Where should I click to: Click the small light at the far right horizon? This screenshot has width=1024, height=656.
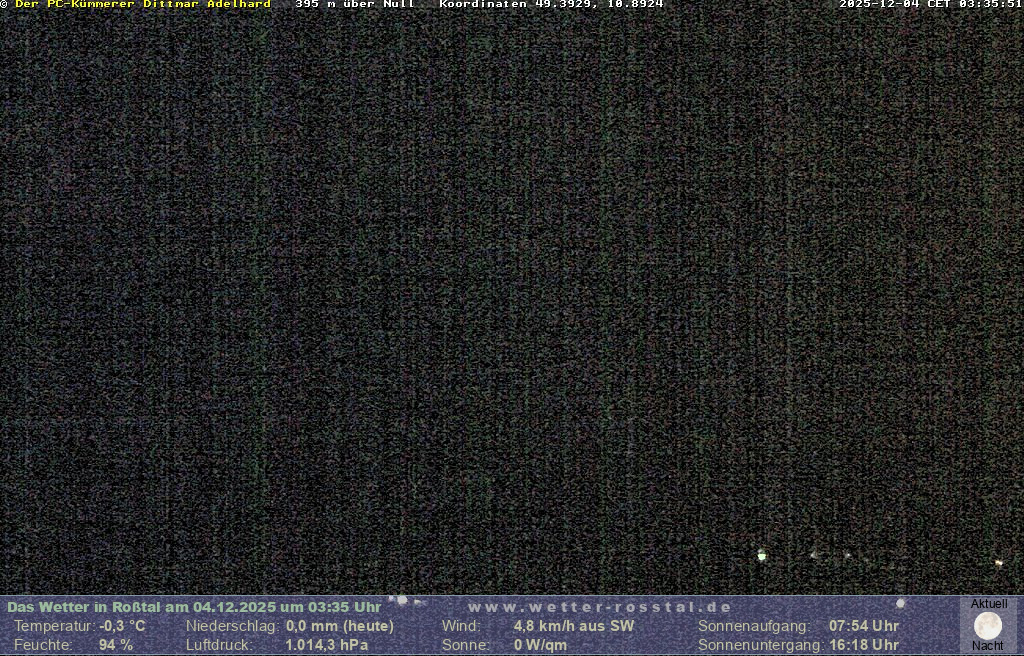(998, 564)
